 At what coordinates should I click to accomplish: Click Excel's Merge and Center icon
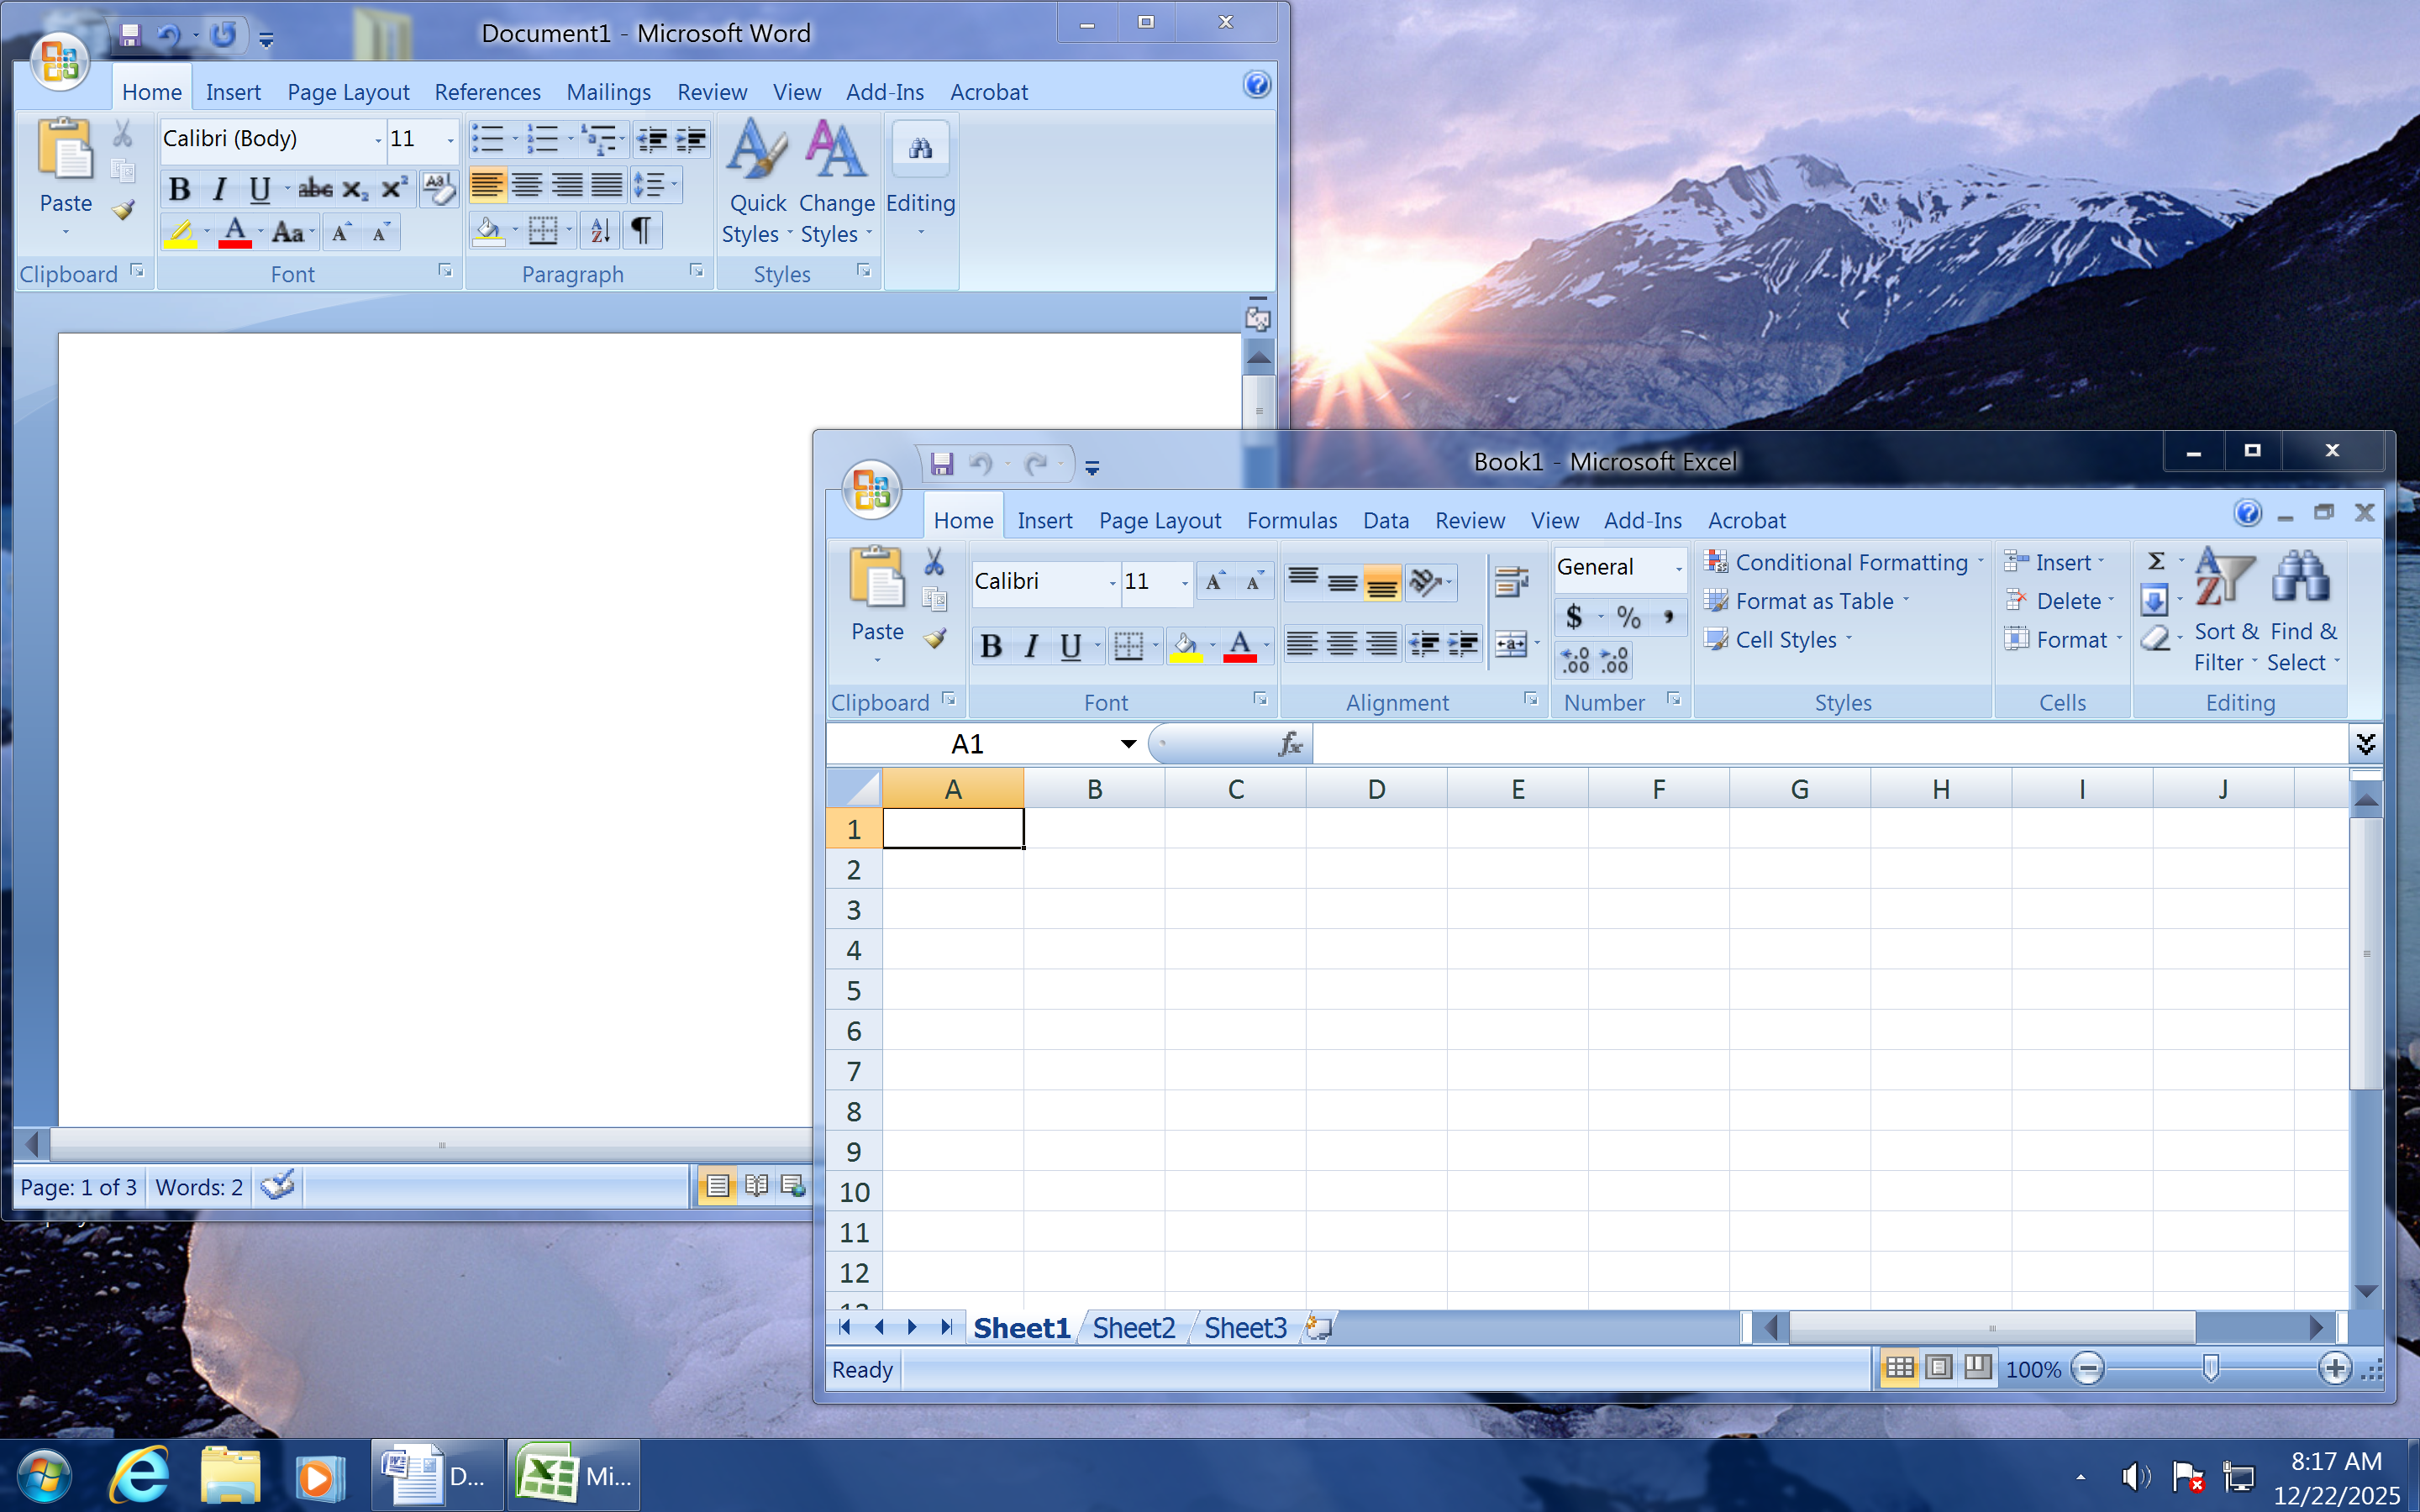click(x=1510, y=644)
